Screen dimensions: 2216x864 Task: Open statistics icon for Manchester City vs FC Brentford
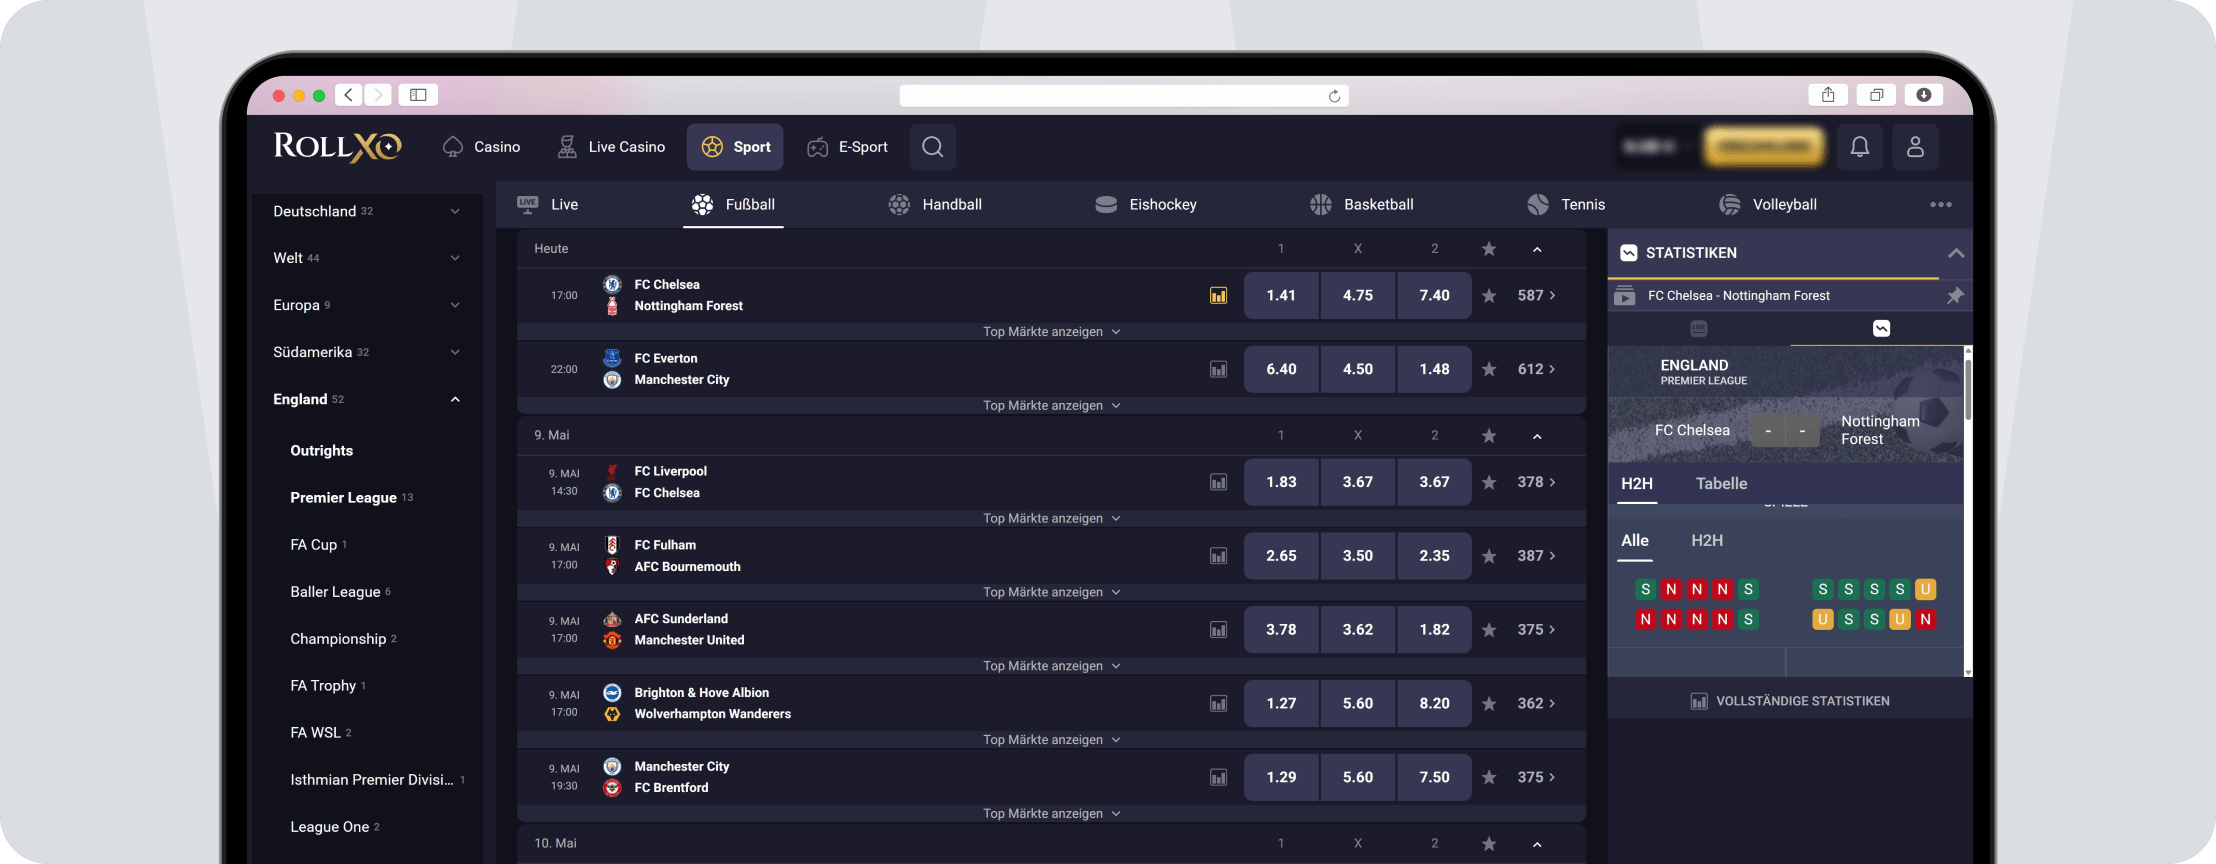(1218, 777)
